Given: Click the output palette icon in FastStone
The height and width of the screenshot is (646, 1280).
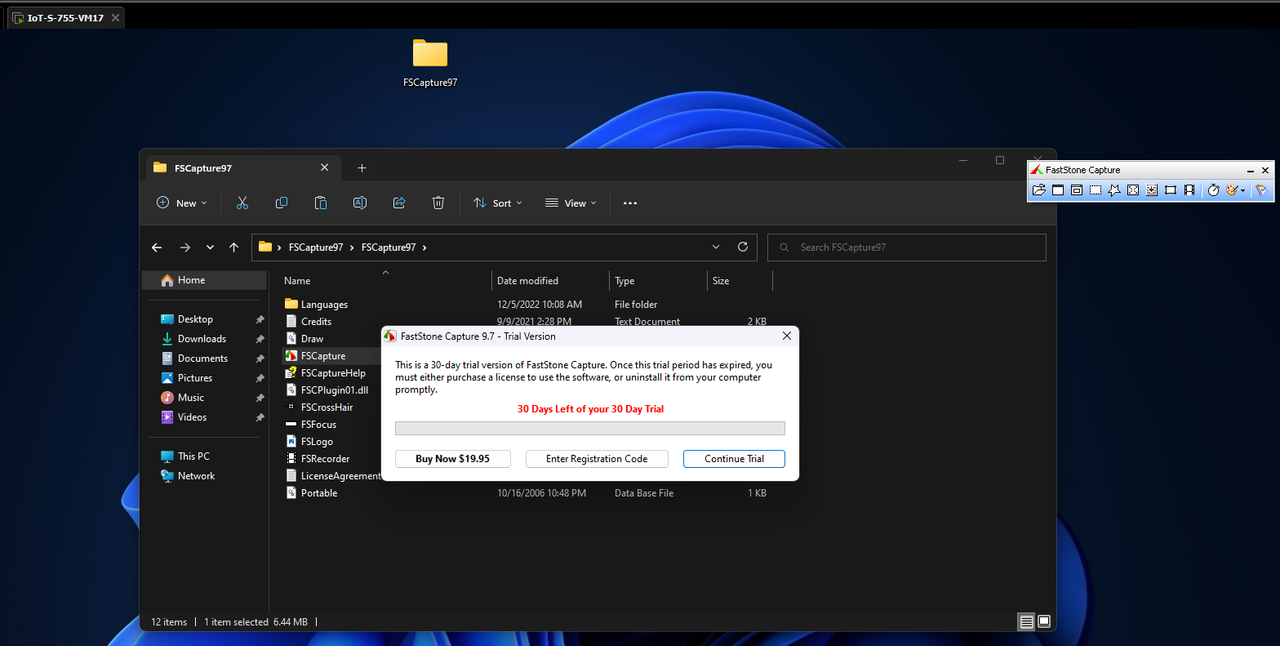Looking at the screenshot, I should coord(1233,190).
